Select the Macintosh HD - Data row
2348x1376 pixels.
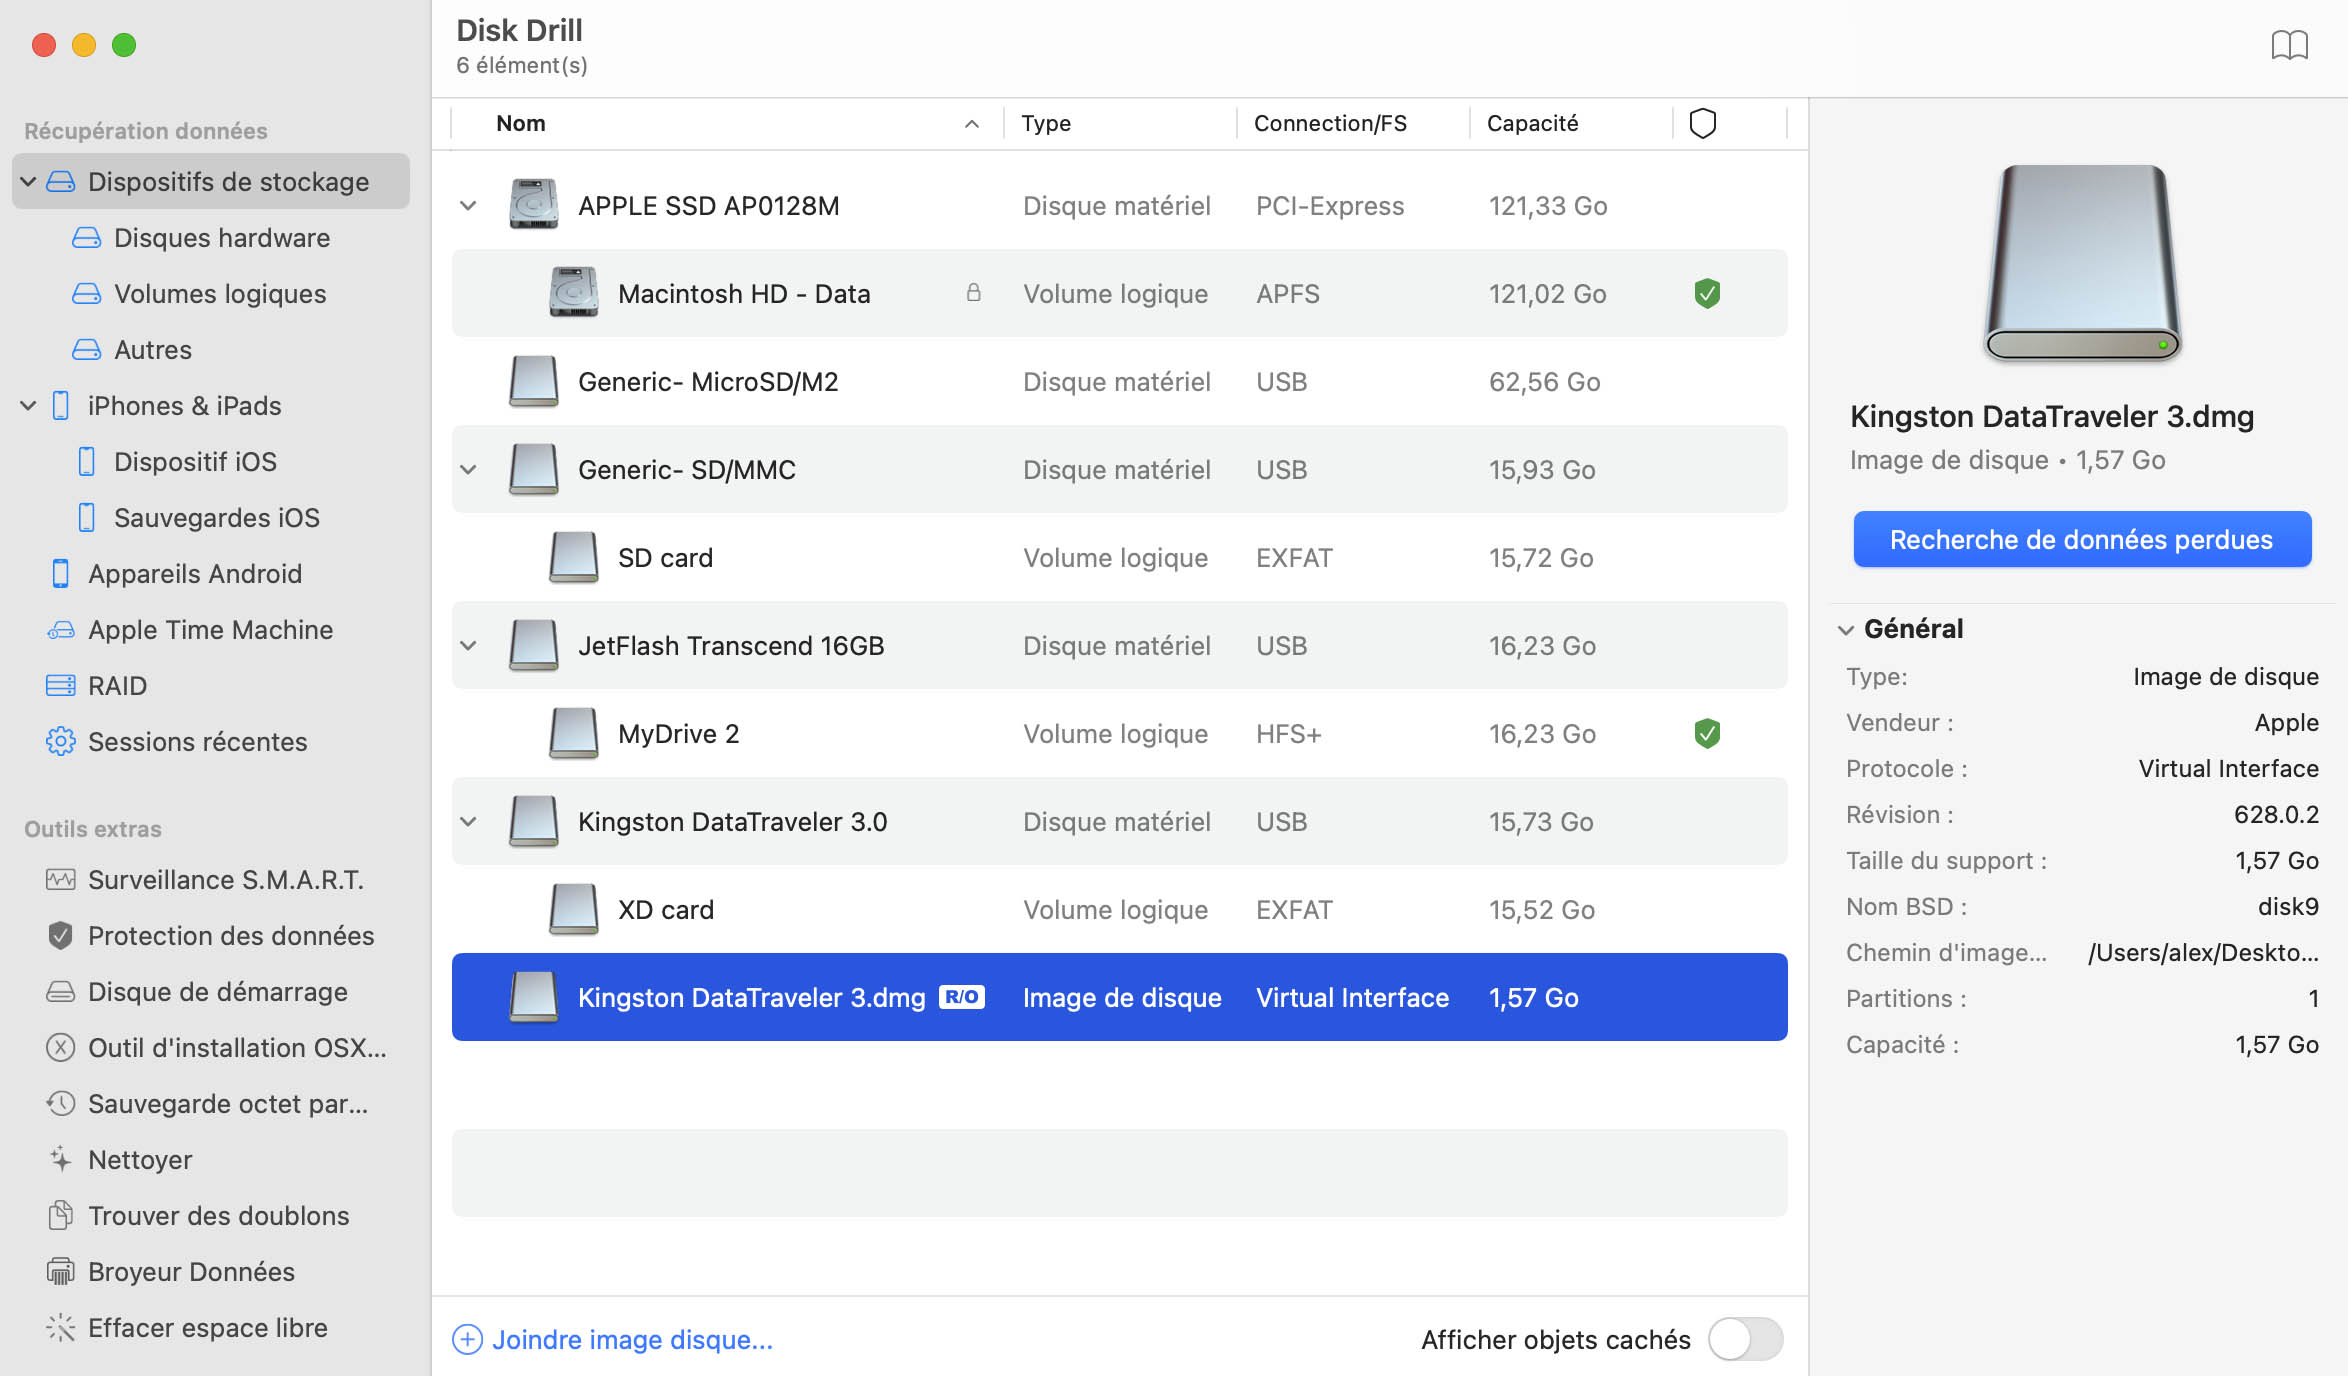[x=1119, y=293]
